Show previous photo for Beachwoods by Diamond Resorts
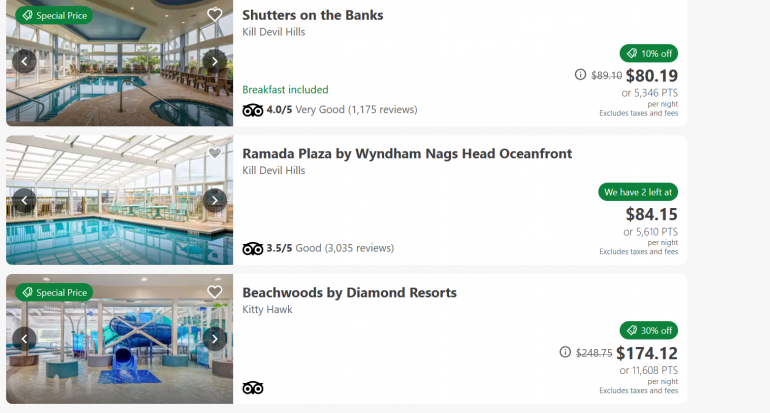The width and height of the screenshot is (770, 413). tap(25, 338)
